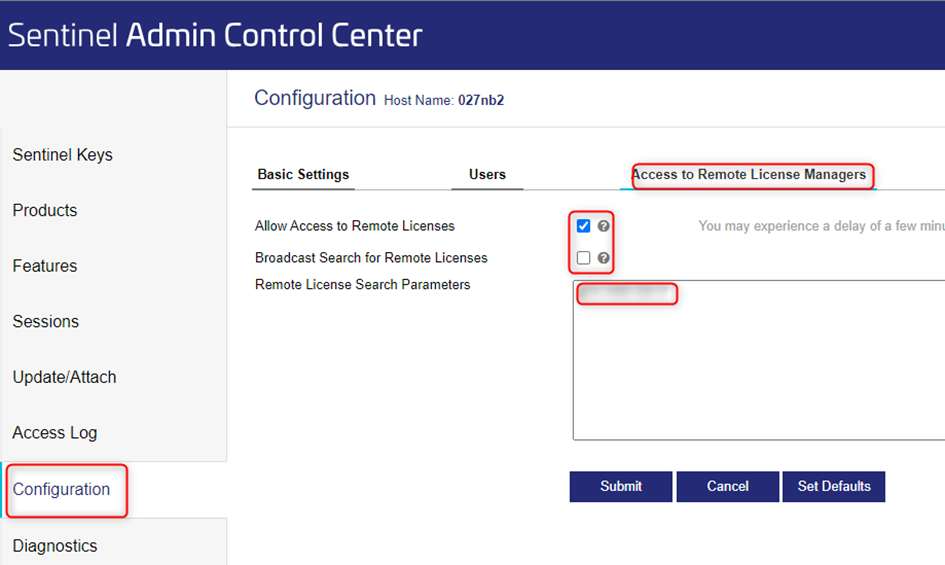This screenshot has height=565, width=945.
Task: Open Diagnostics from the sidebar
Action: pyautogui.click(x=55, y=546)
